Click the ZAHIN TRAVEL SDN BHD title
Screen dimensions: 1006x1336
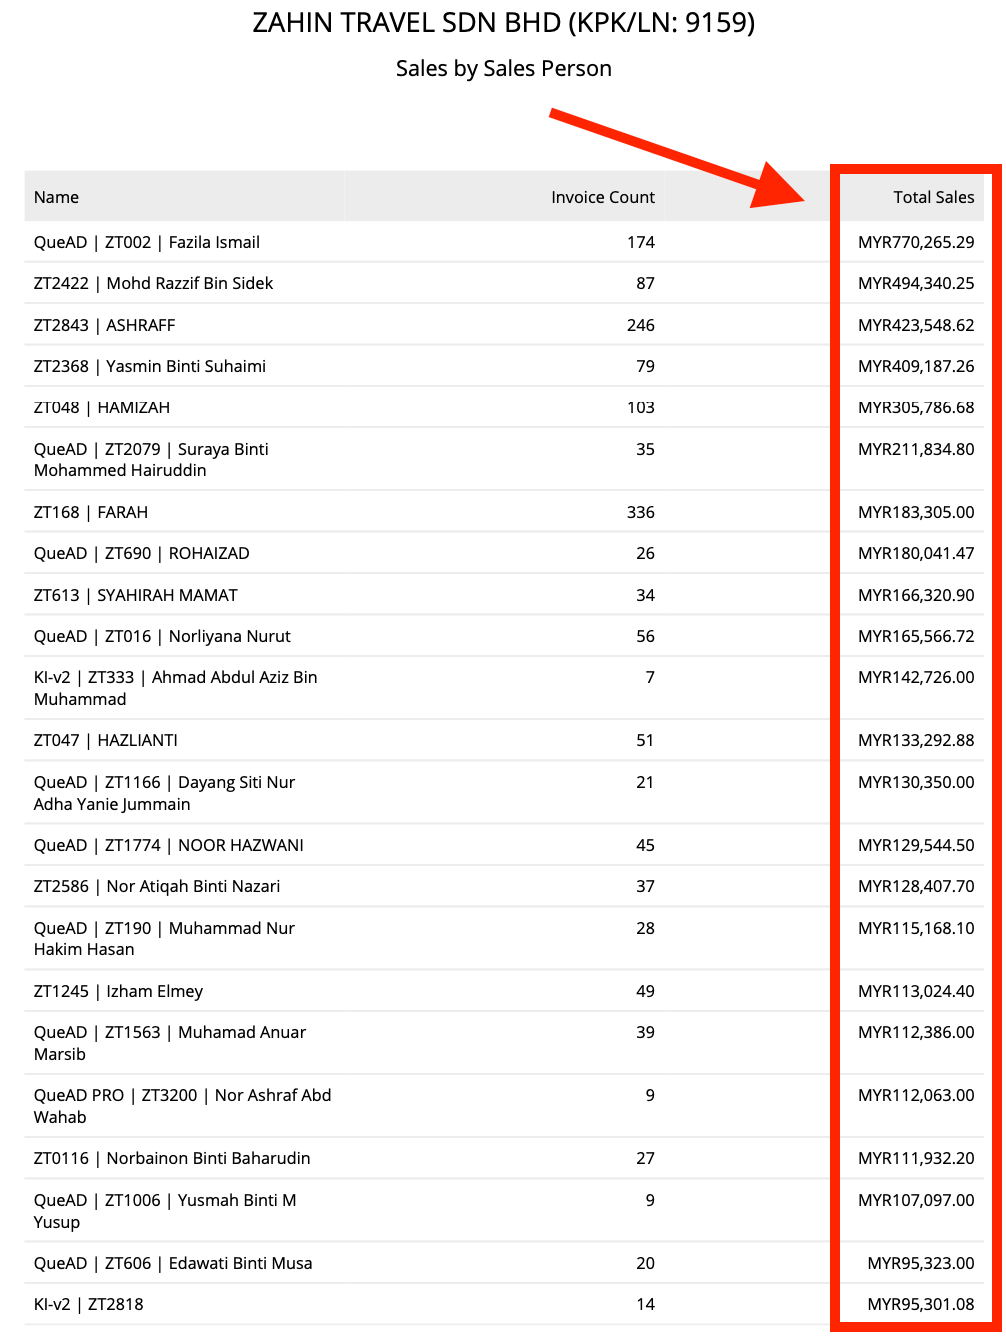[503, 22]
